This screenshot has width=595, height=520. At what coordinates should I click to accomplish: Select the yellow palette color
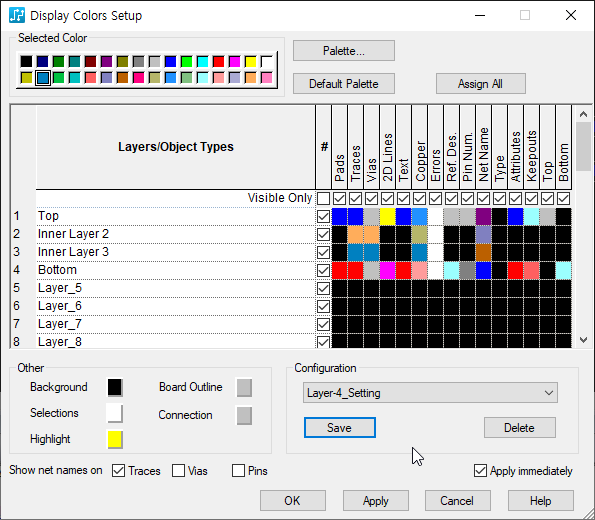pos(250,61)
